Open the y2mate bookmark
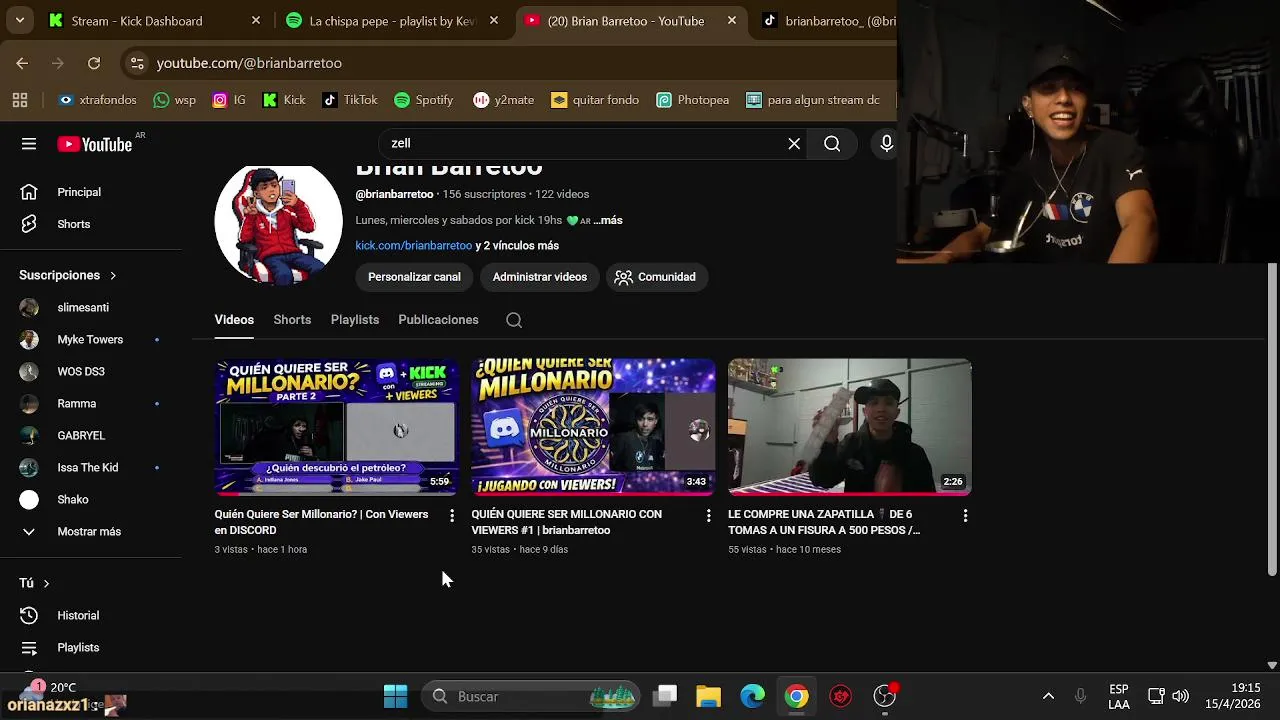This screenshot has height=720, width=1280. tap(504, 100)
